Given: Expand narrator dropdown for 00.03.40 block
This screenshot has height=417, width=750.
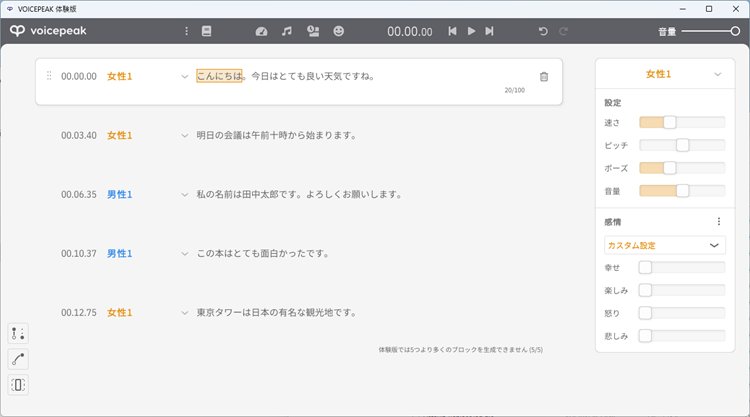Looking at the screenshot, I should [185, 136].
